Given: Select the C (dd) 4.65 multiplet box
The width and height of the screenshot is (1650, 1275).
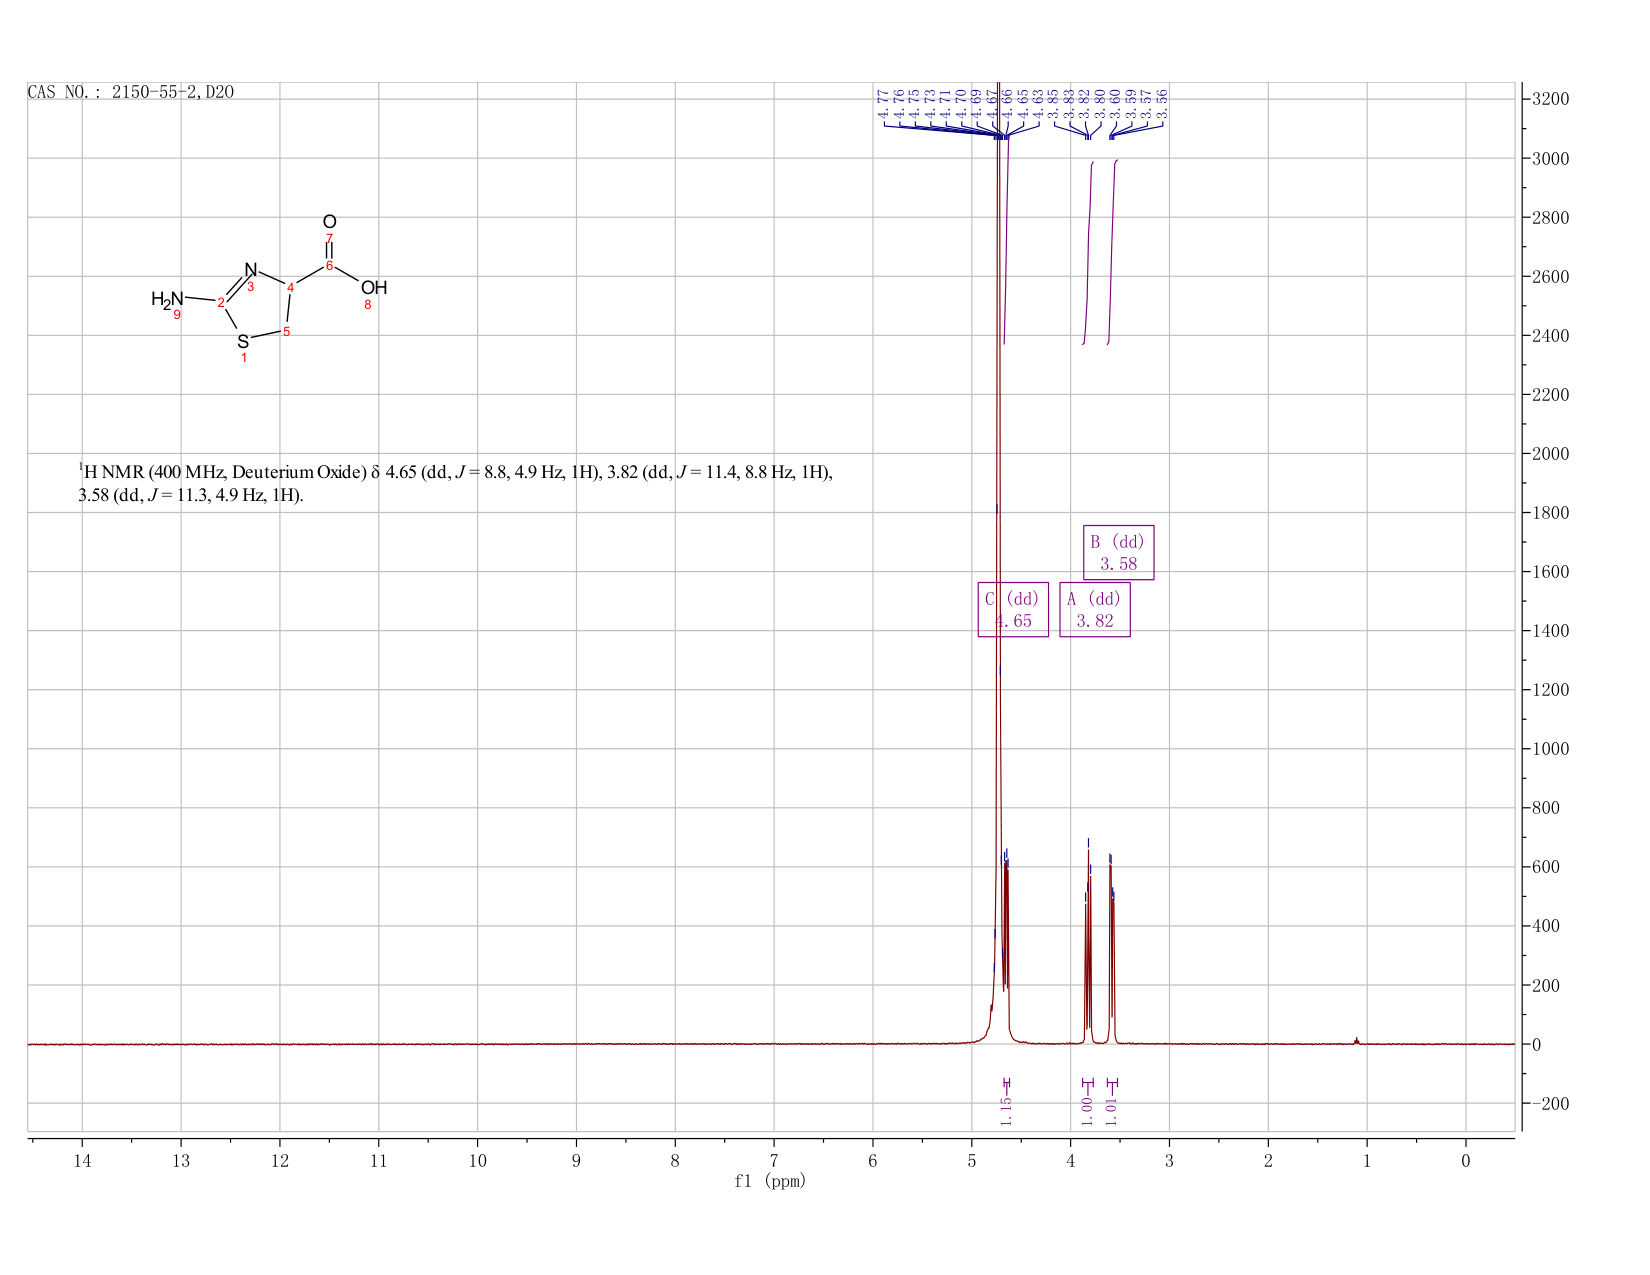Looking at the screenshot, I should pyautogui.click(x=1013, y=609).
